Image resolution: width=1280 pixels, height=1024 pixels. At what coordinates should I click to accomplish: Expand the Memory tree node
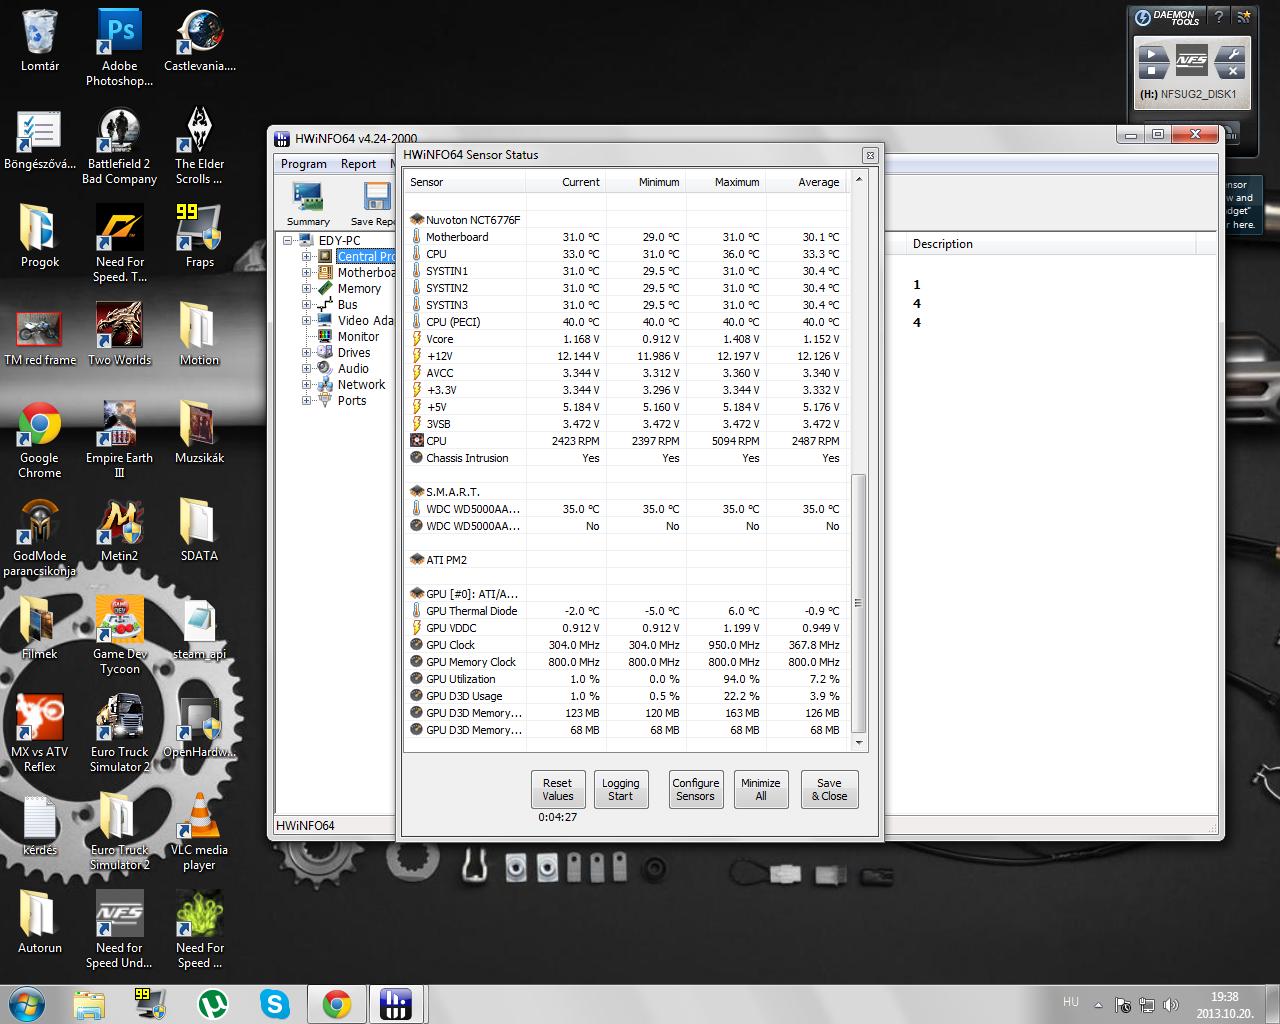(x=307, y=288)
